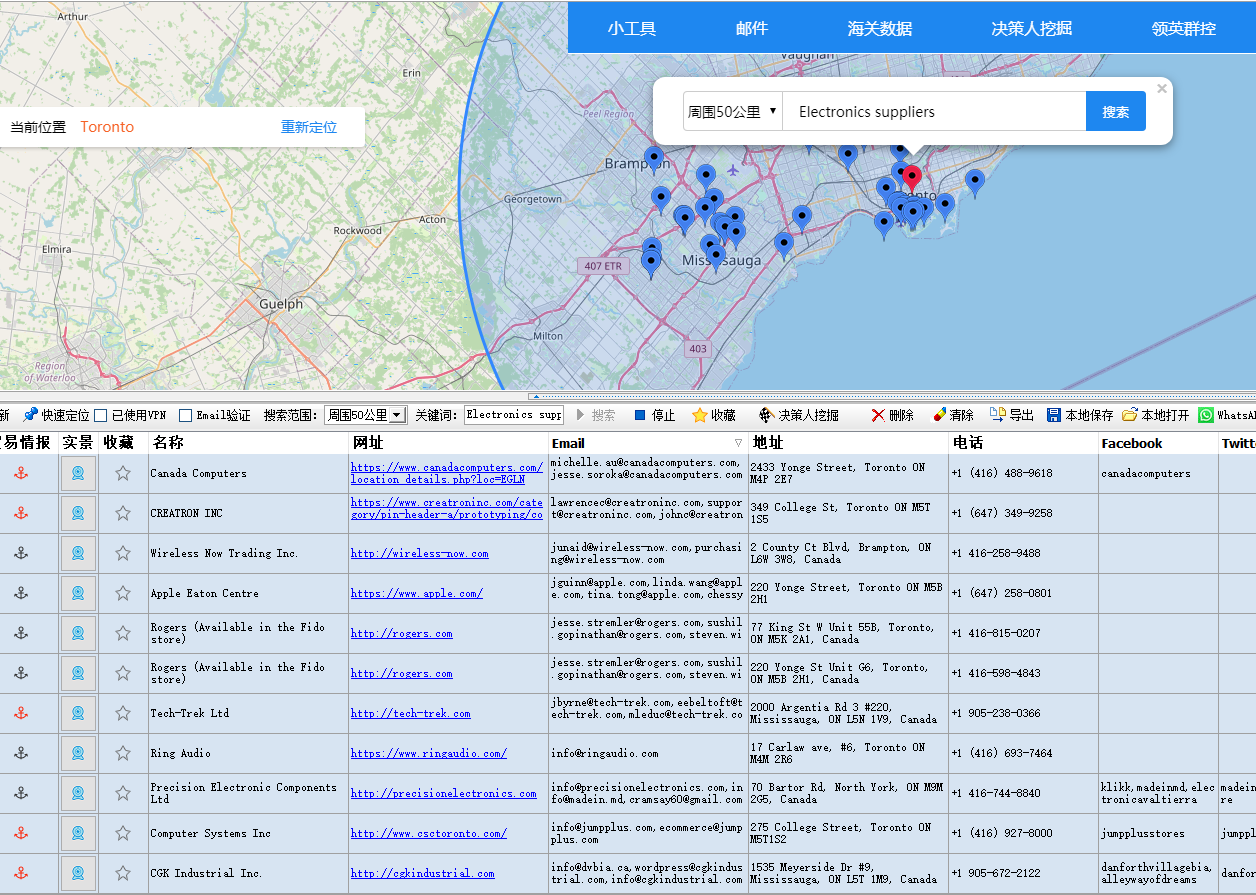The height and width of the screenshot is (895, 1256).
Task: Toggle the 已使用VPN checkbox
Action: 101,415
